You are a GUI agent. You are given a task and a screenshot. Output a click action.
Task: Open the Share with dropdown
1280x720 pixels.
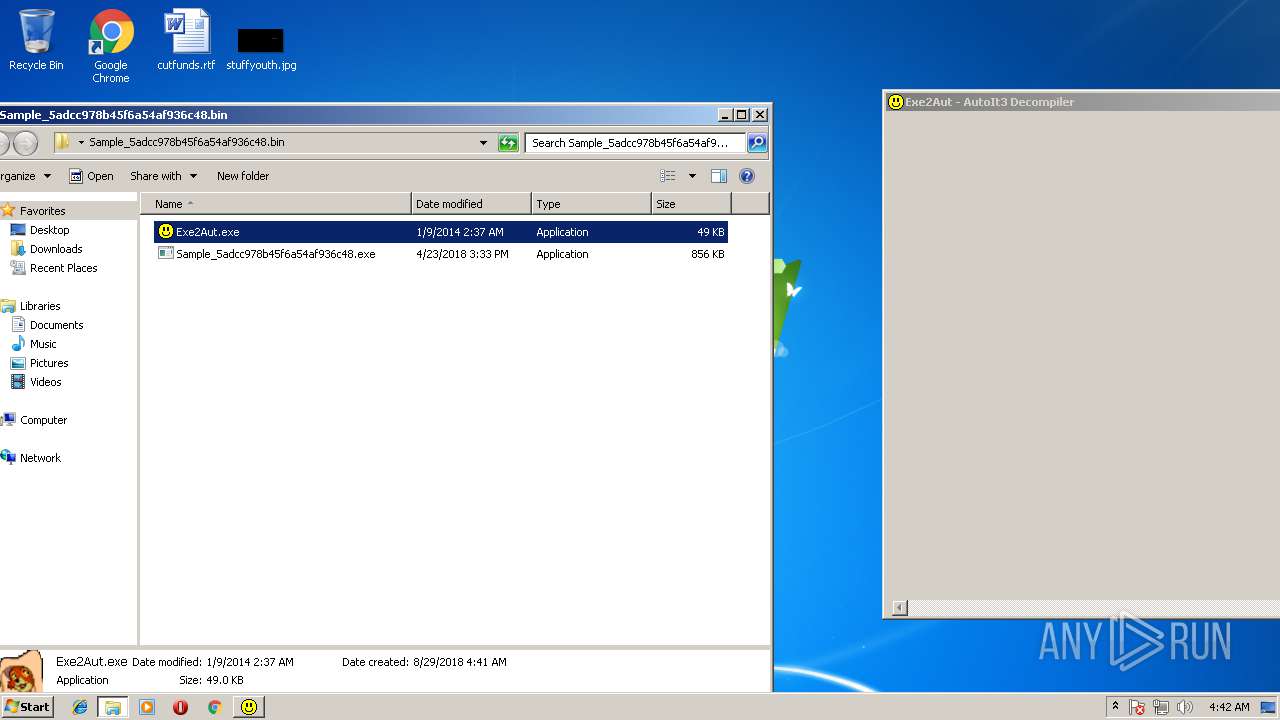163,176
